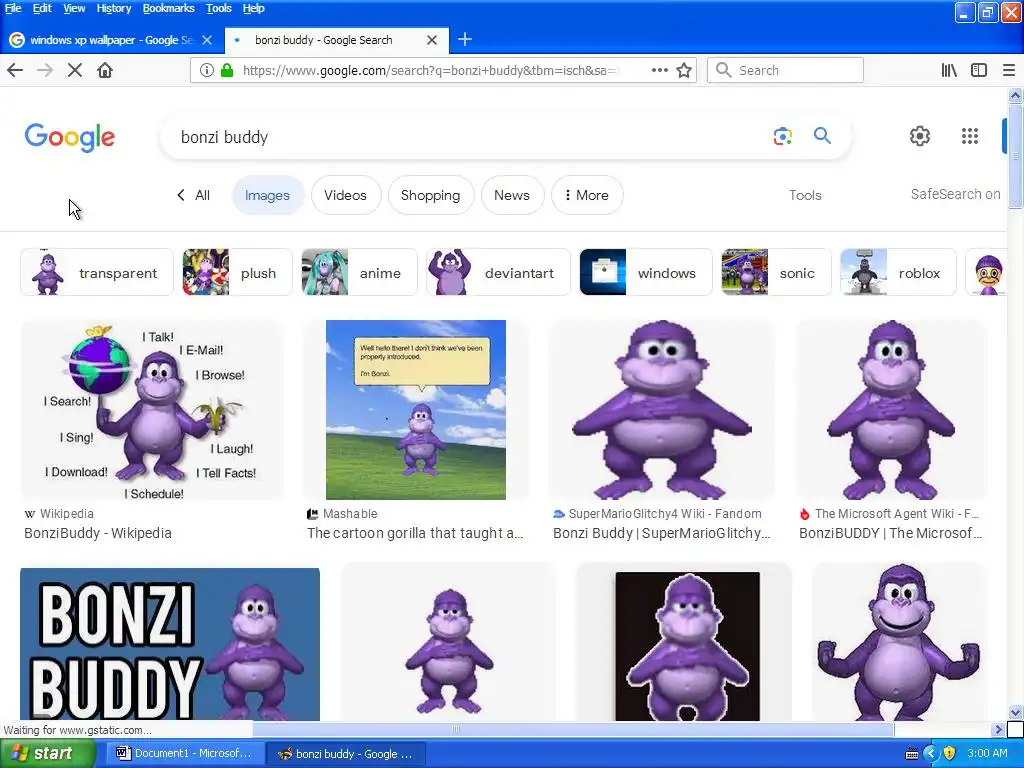Open the Bonzi image with black background
The image size is (1024, 768).
(687, 646)
